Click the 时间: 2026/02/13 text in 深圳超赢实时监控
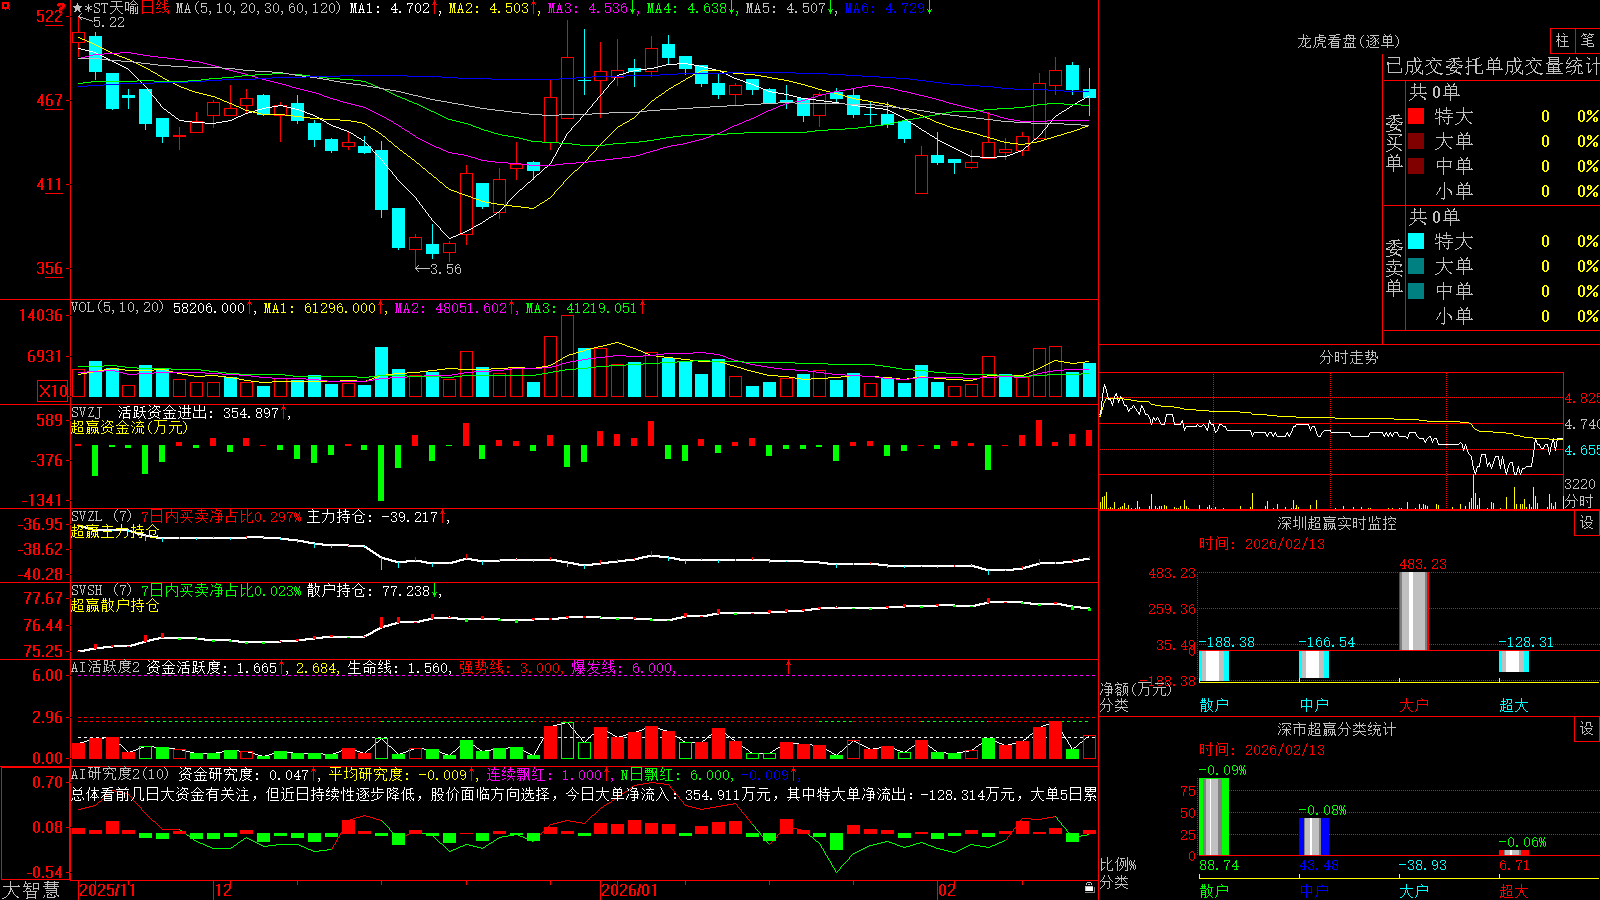The width and height of the screenshot is (1600, 900). [1262, 544]
